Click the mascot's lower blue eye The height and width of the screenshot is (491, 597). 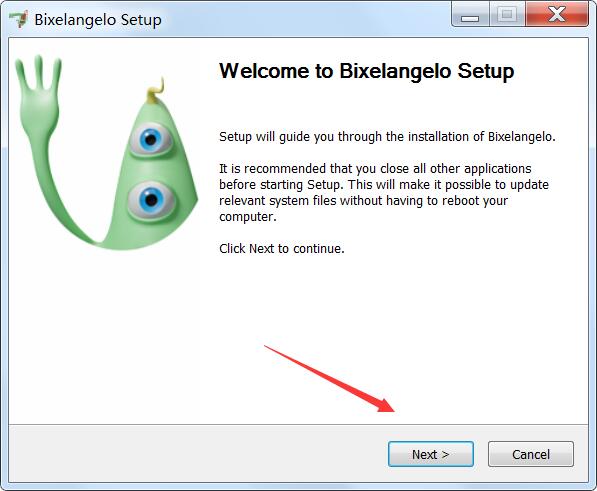pyautogui.click(x=151, y=200)
